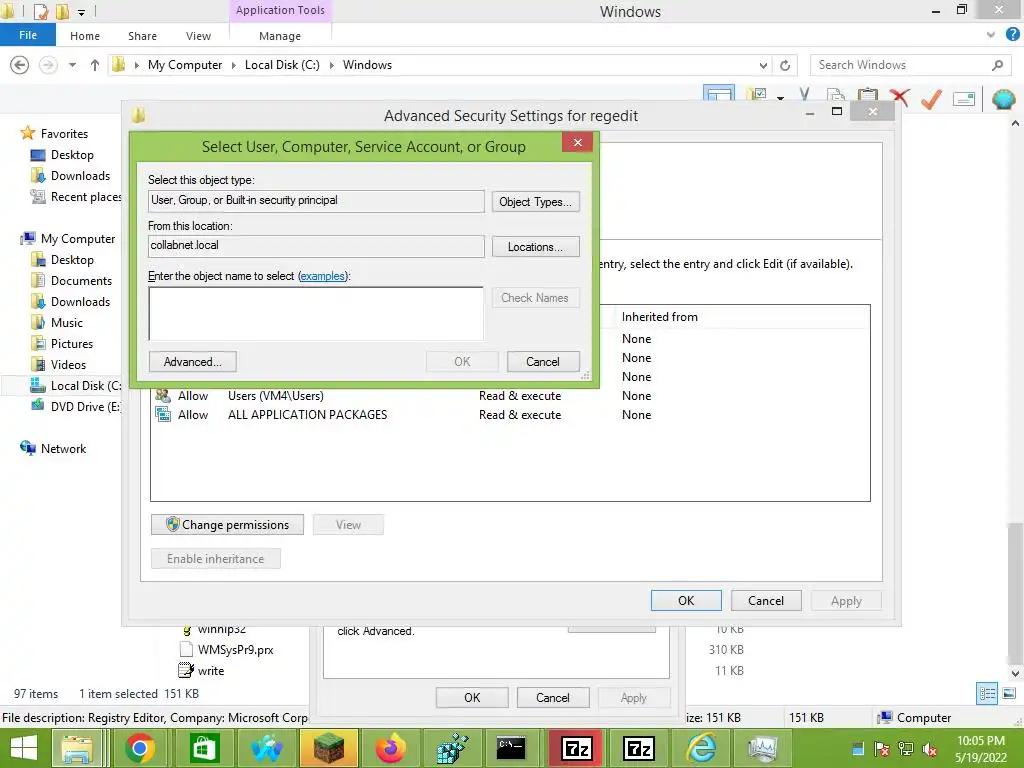1024x768 pixels.
Task: Go back with the Explorer back arrow
Action: [20, 65]
